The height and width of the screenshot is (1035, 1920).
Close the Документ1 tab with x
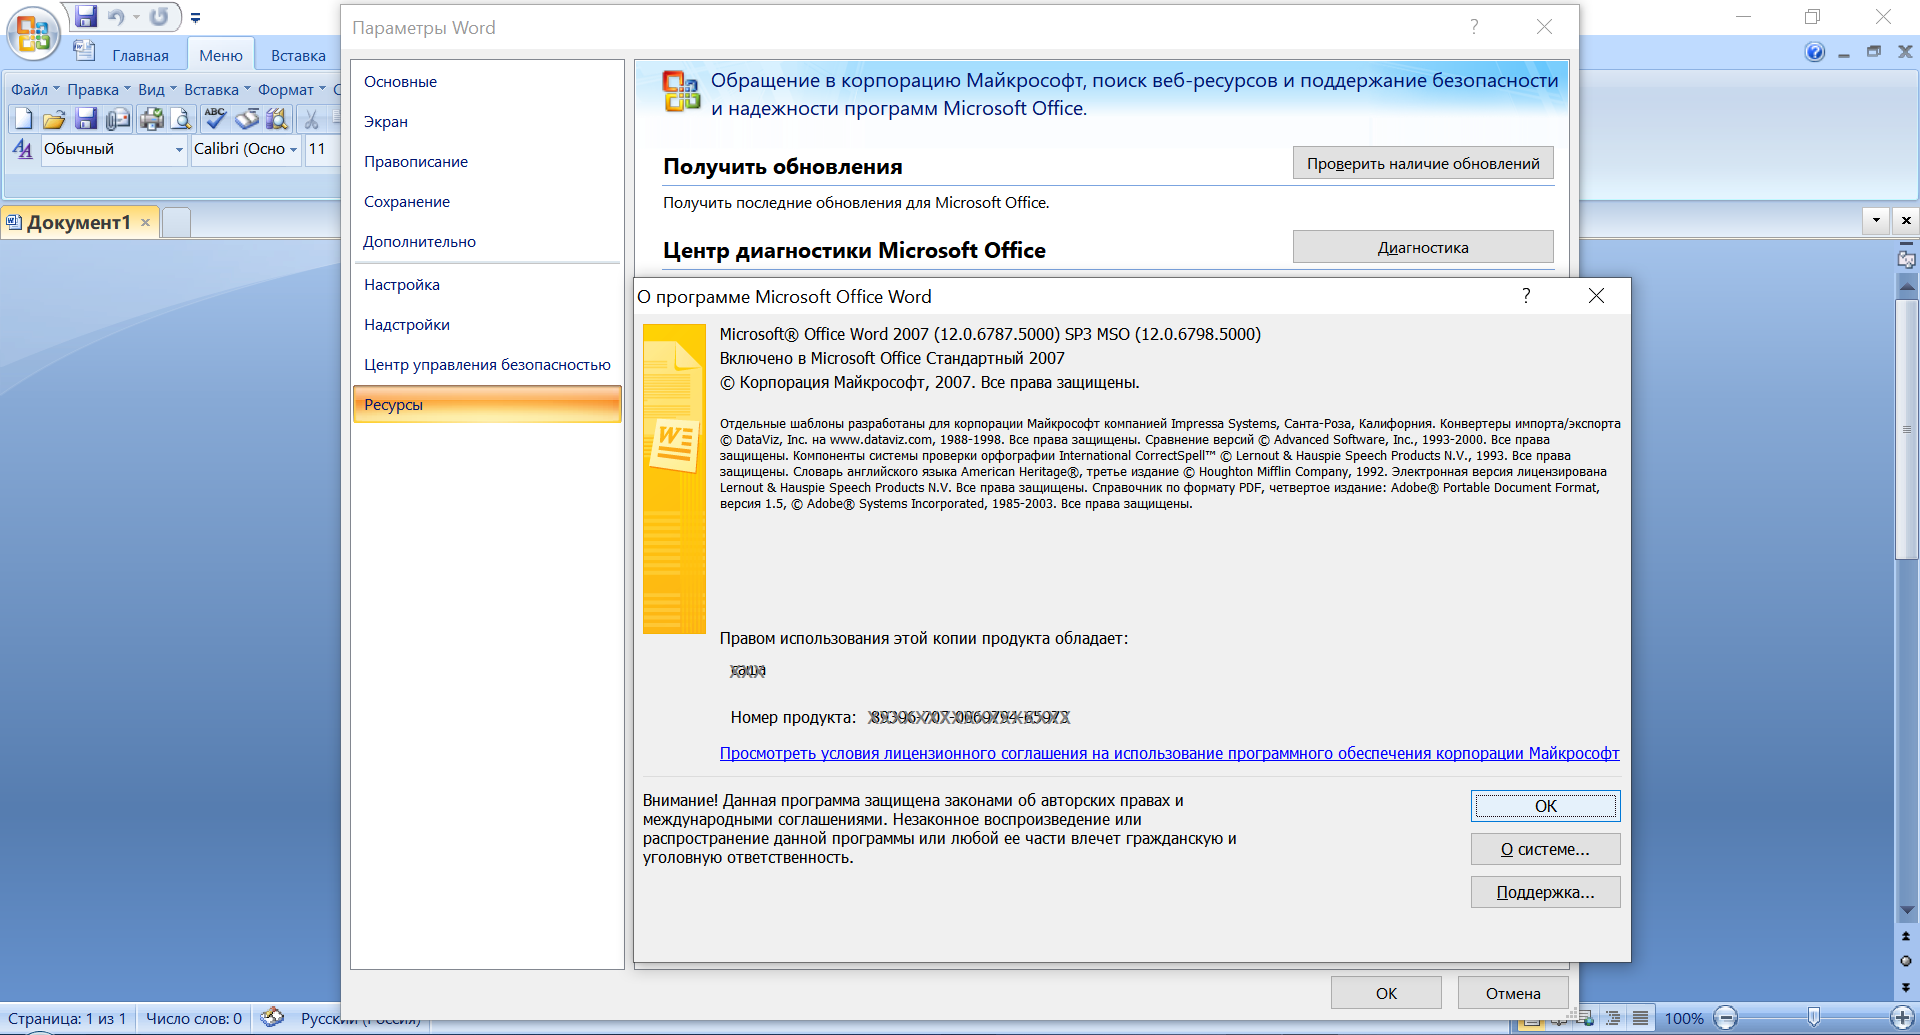coord(146,223)
